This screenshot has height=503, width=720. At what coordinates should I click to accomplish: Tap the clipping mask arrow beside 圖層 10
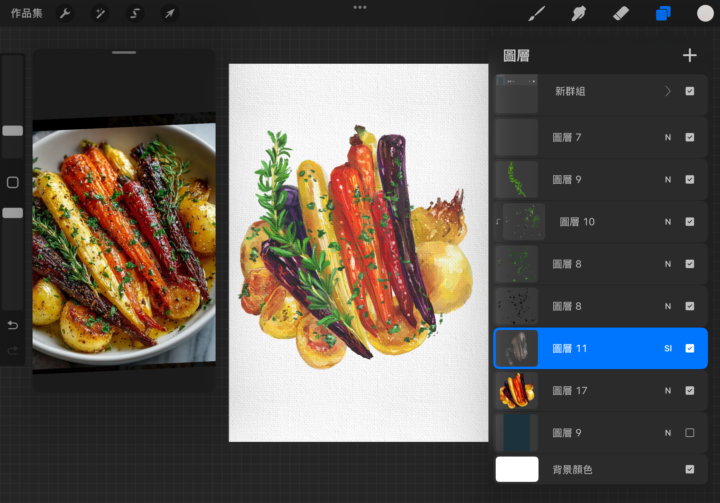498,222
